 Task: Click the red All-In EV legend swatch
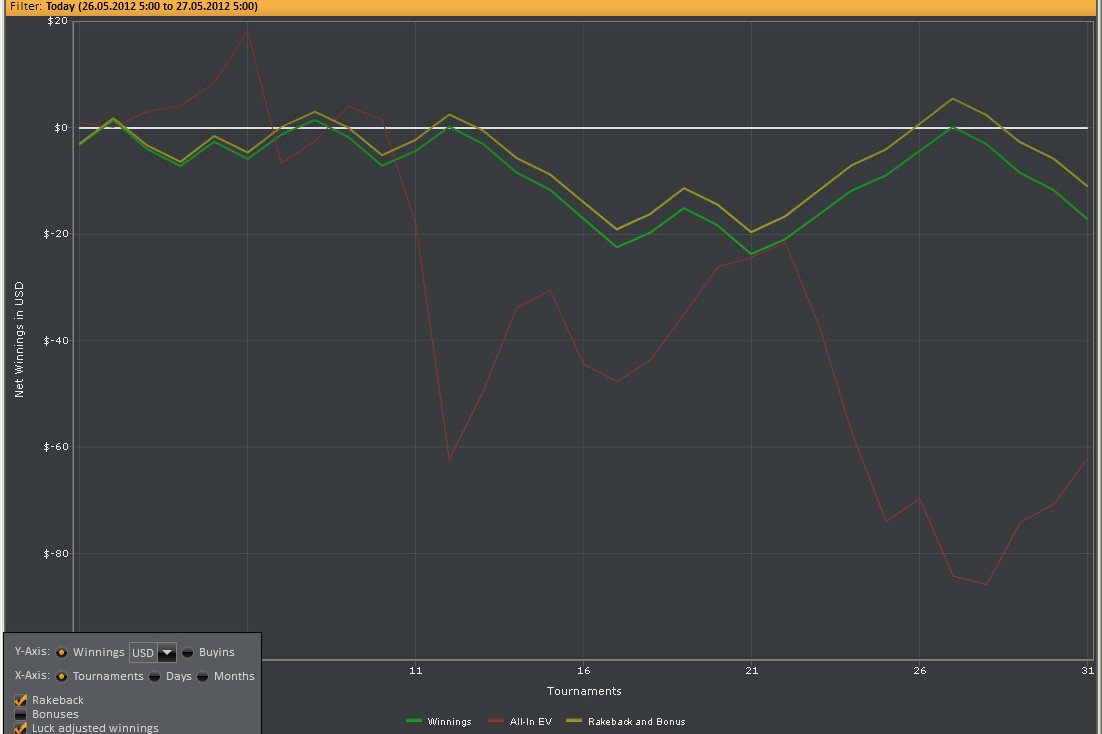[x=496, y=721]
